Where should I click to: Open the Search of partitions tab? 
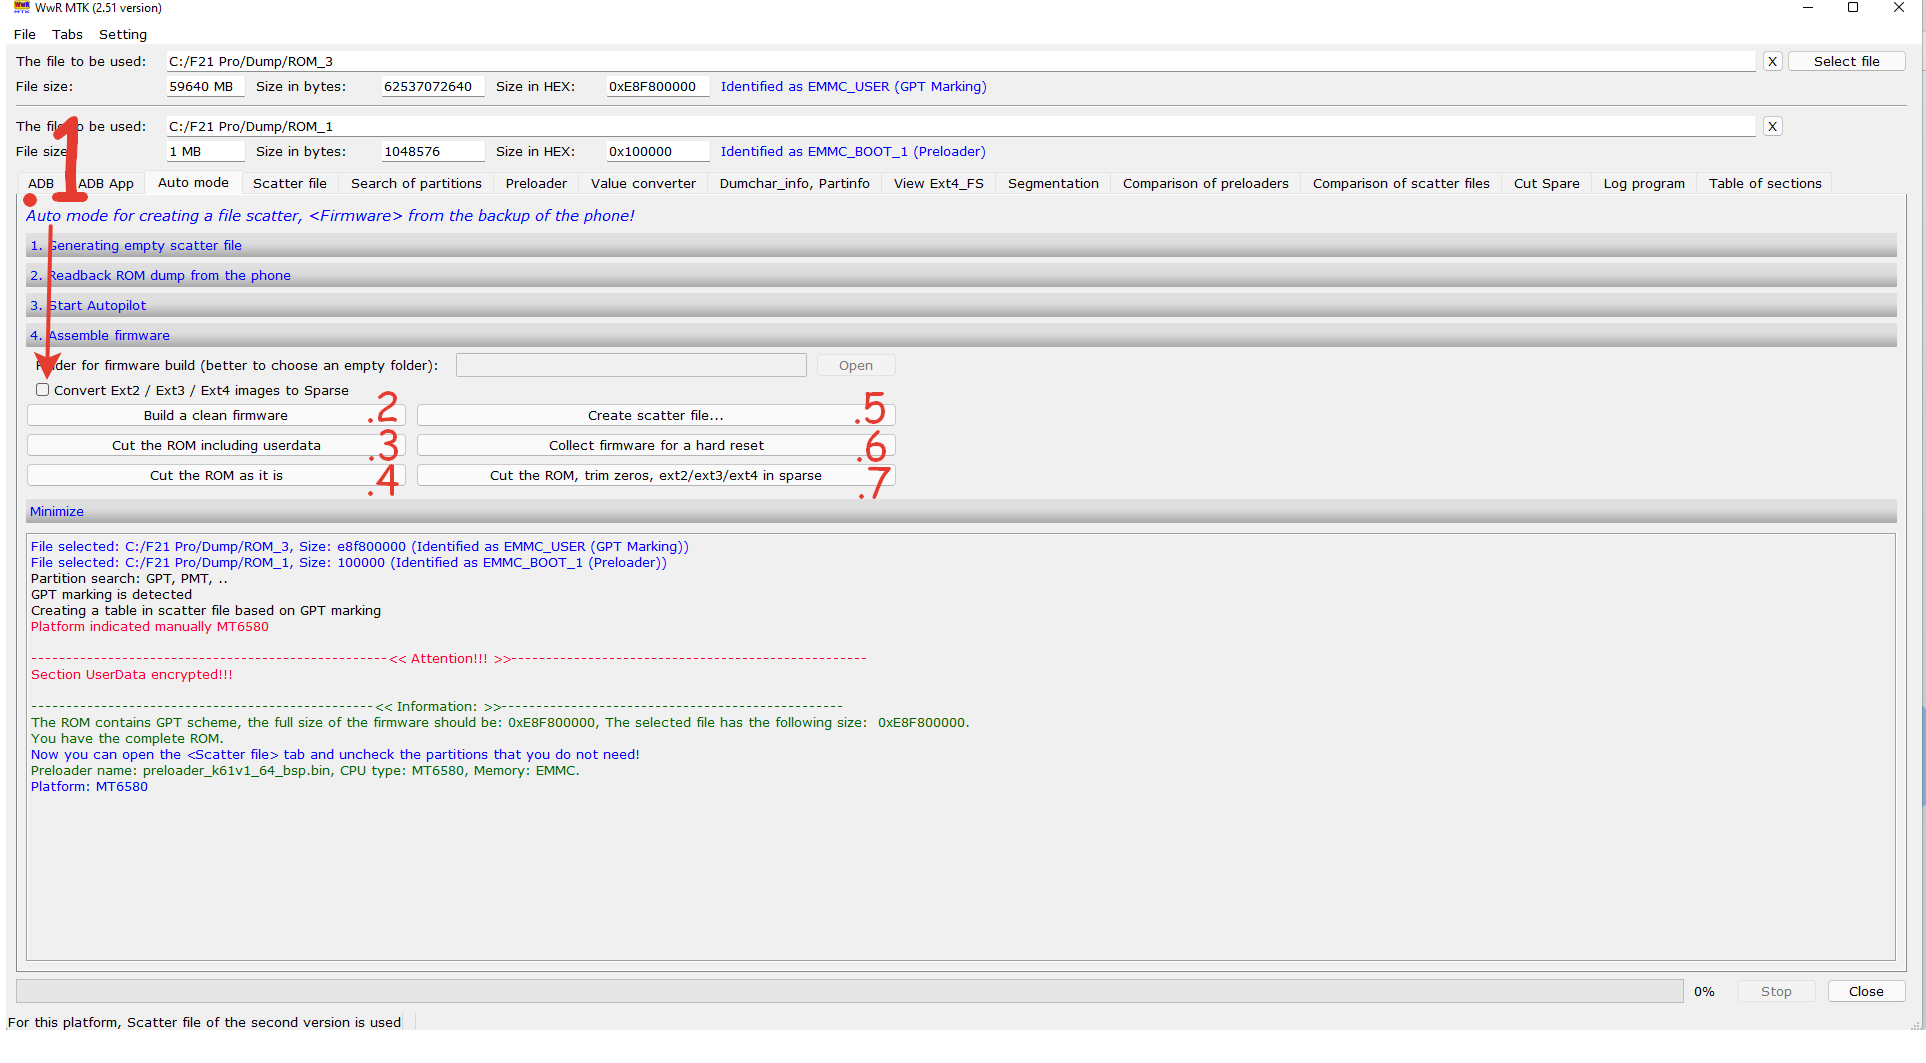pos(416,183)
